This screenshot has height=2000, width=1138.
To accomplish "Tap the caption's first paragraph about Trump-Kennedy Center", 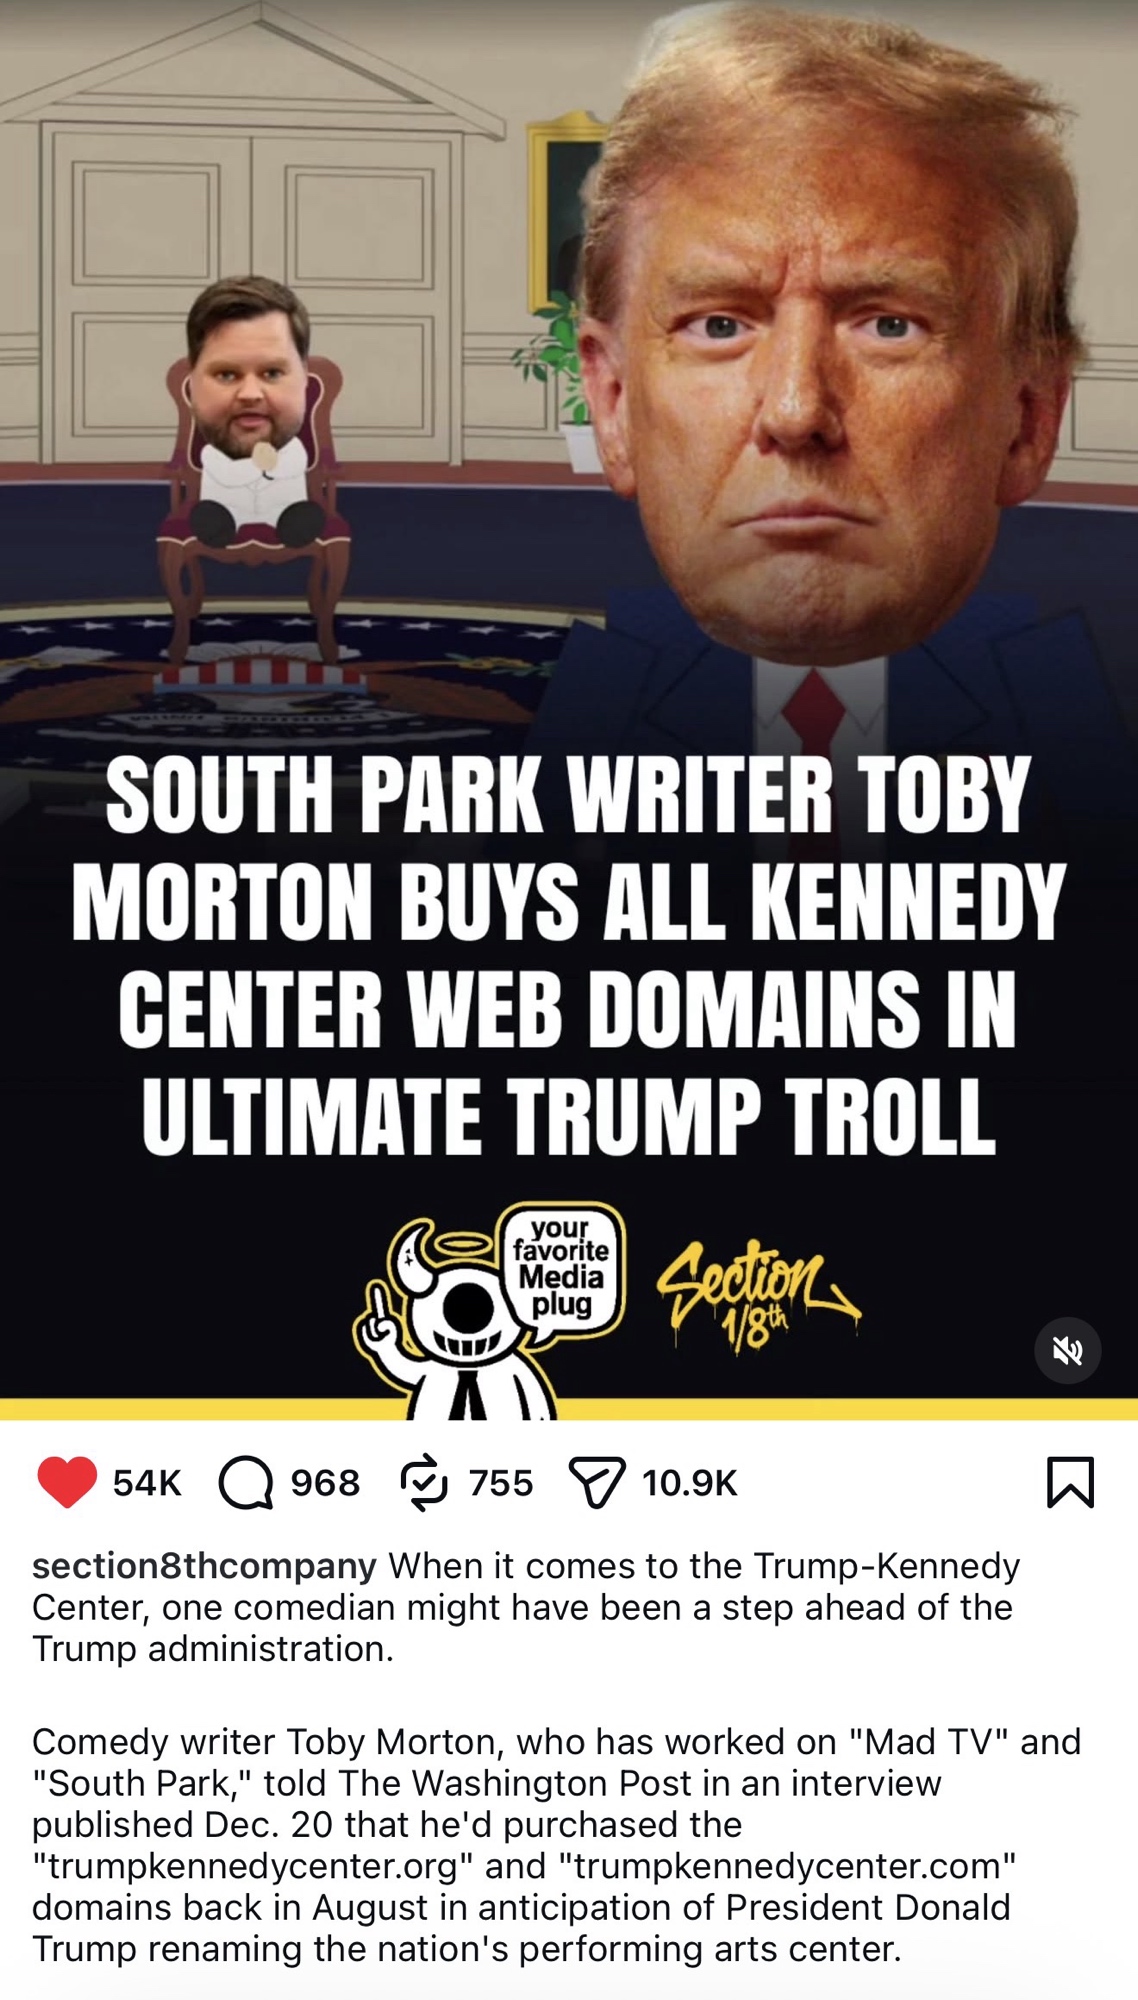I will coord(526,1607).
